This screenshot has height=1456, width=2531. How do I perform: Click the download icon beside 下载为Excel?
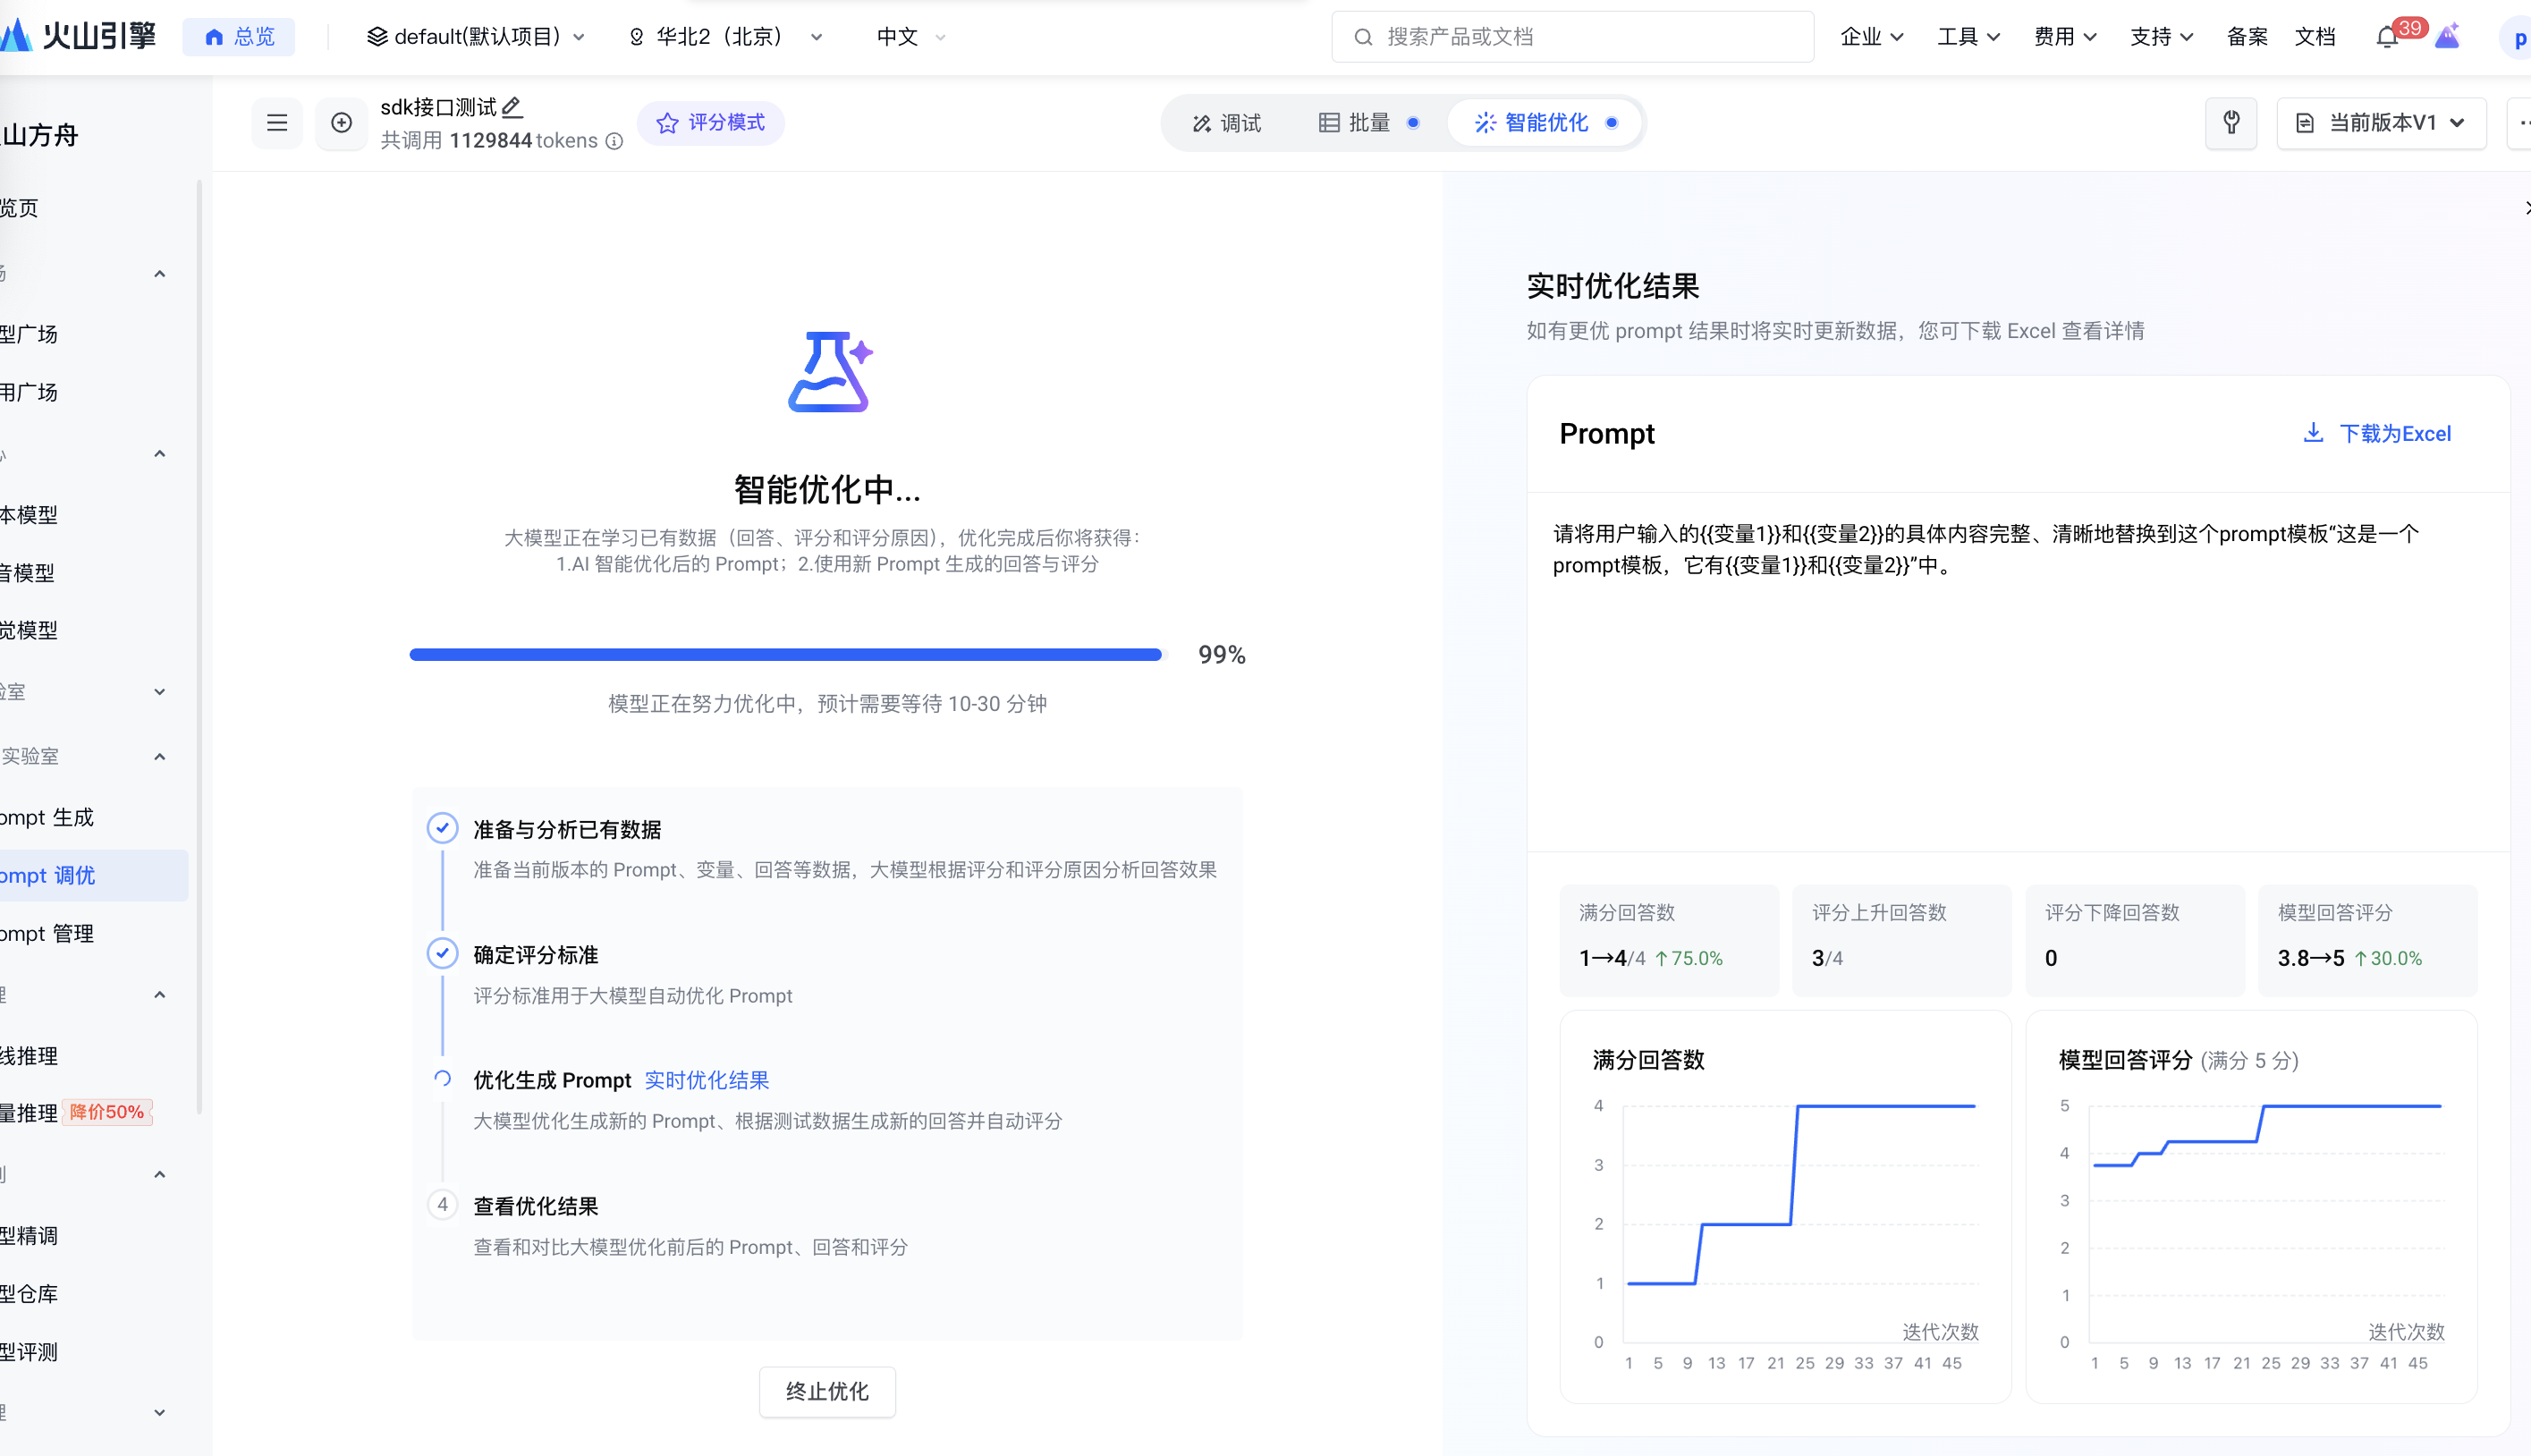click(x=2313, y=432)
